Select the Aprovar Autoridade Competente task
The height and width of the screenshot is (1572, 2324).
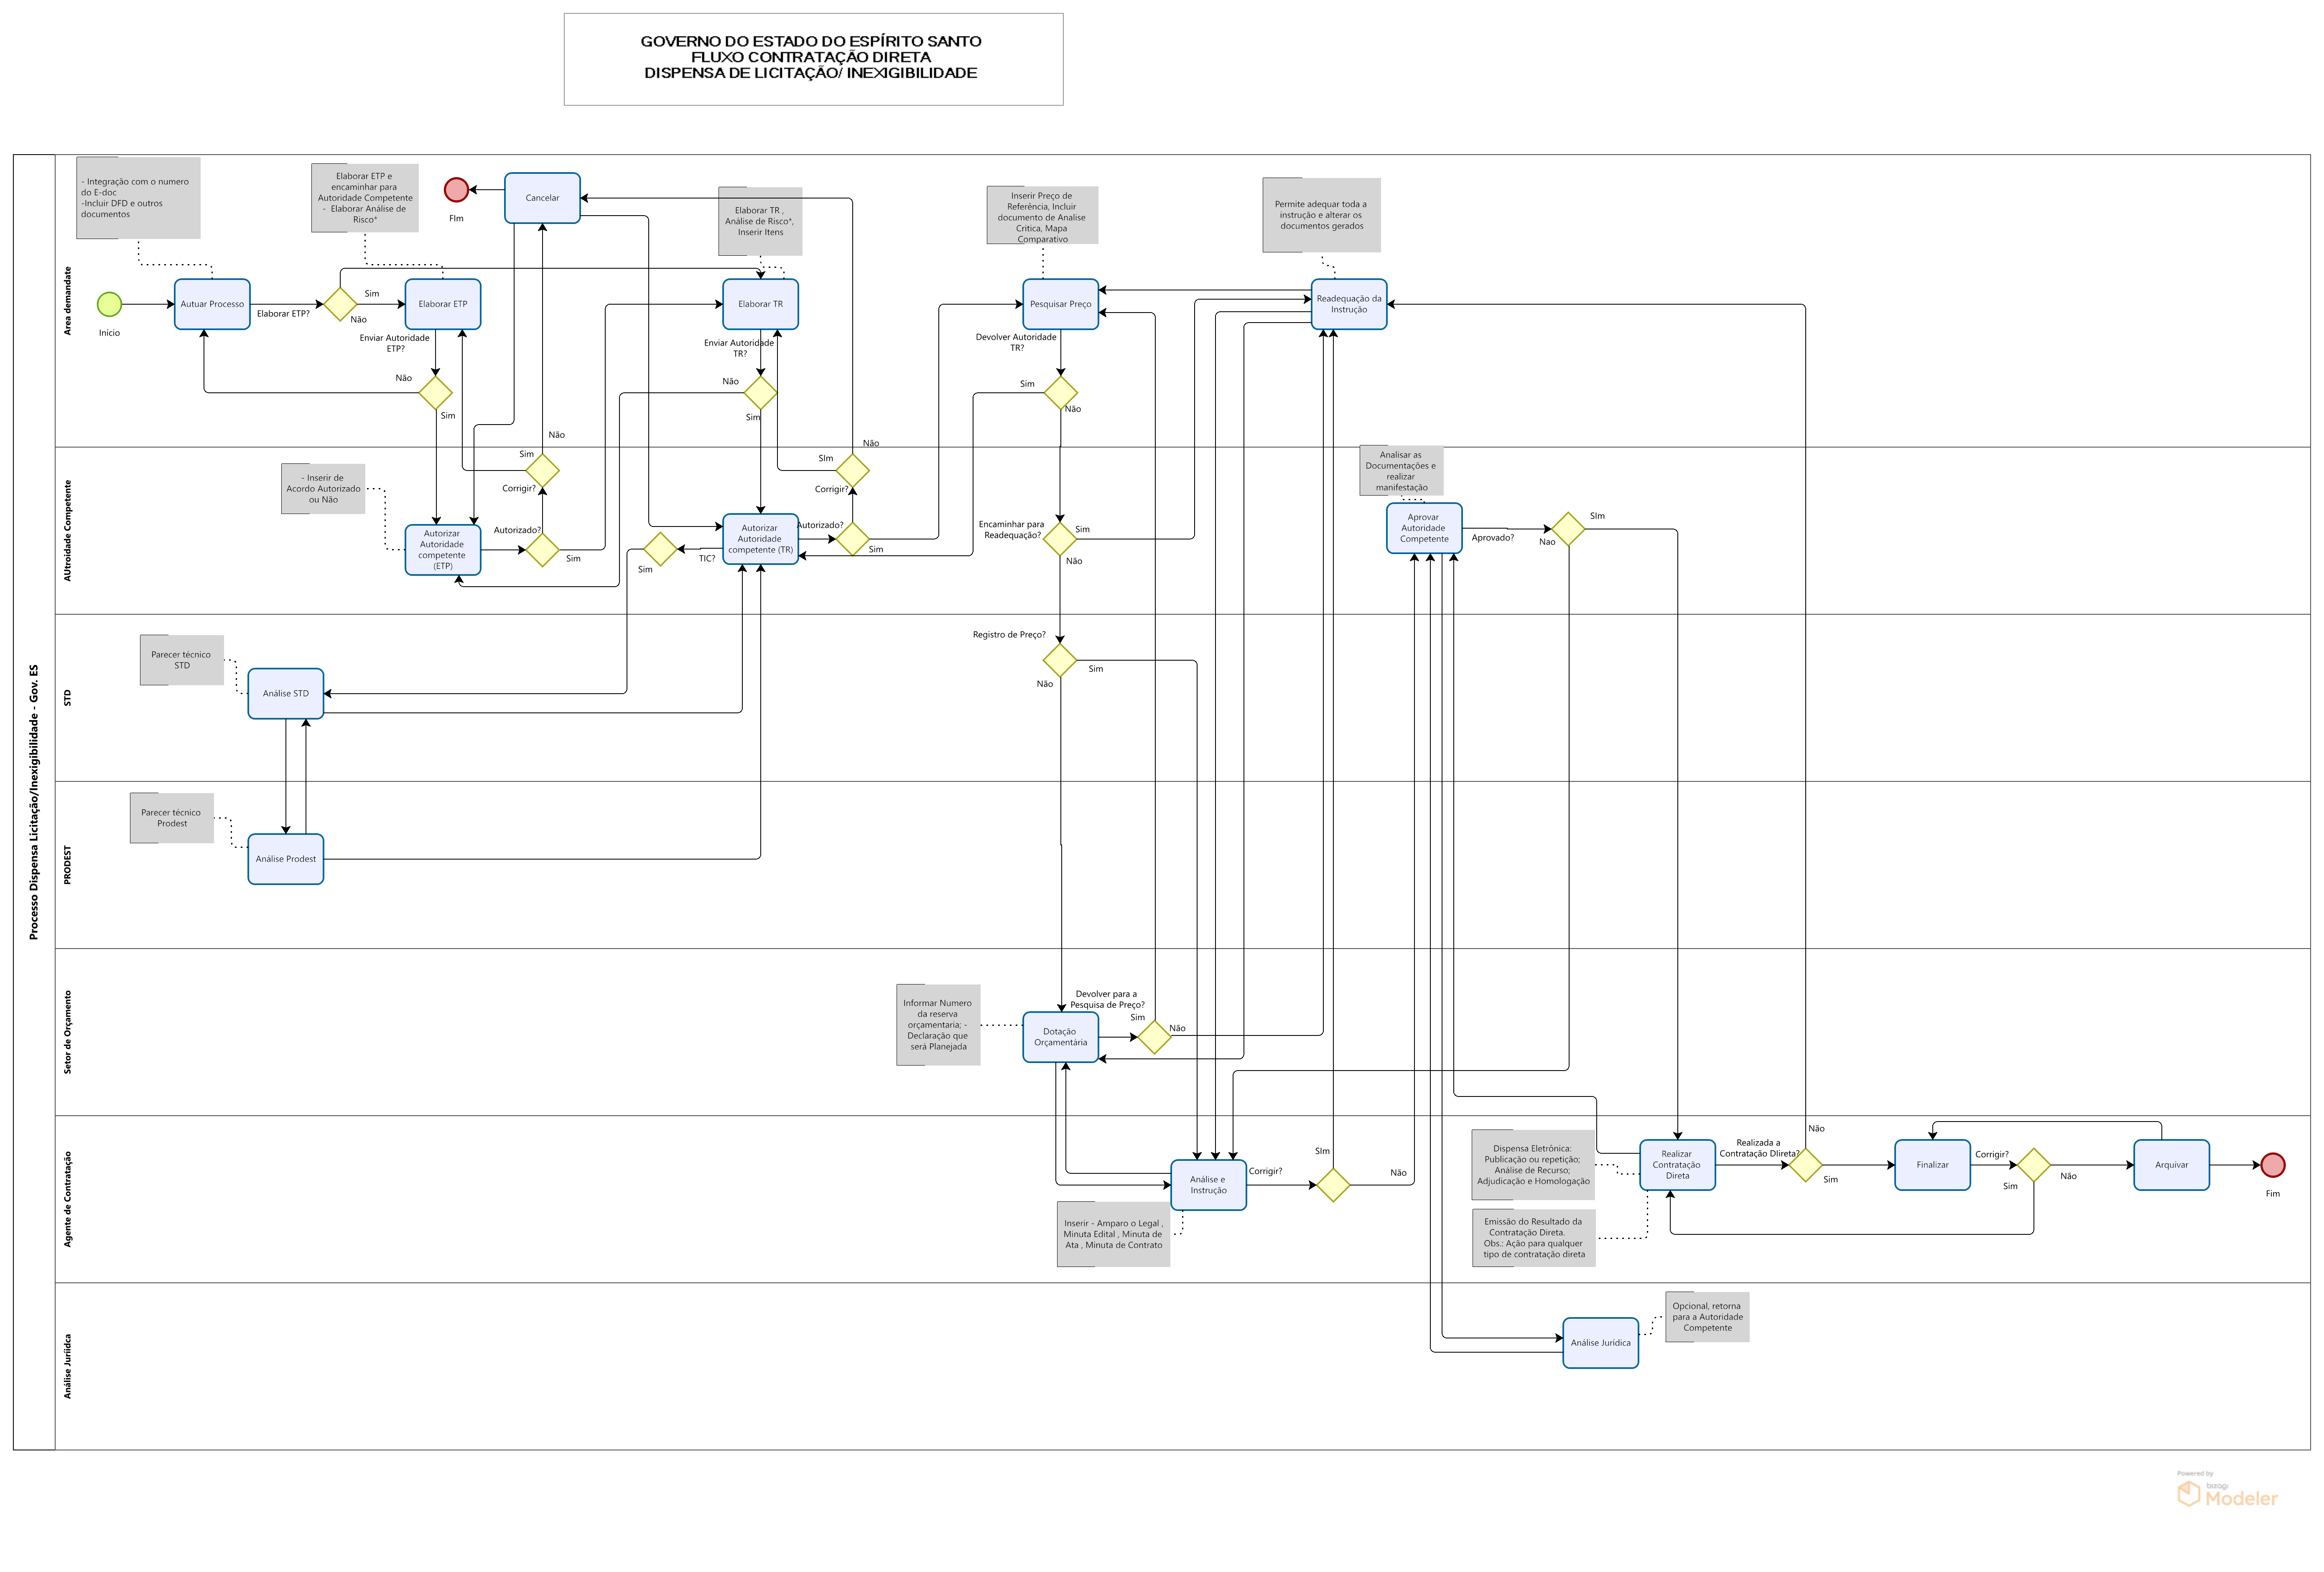coord(1424,528)
